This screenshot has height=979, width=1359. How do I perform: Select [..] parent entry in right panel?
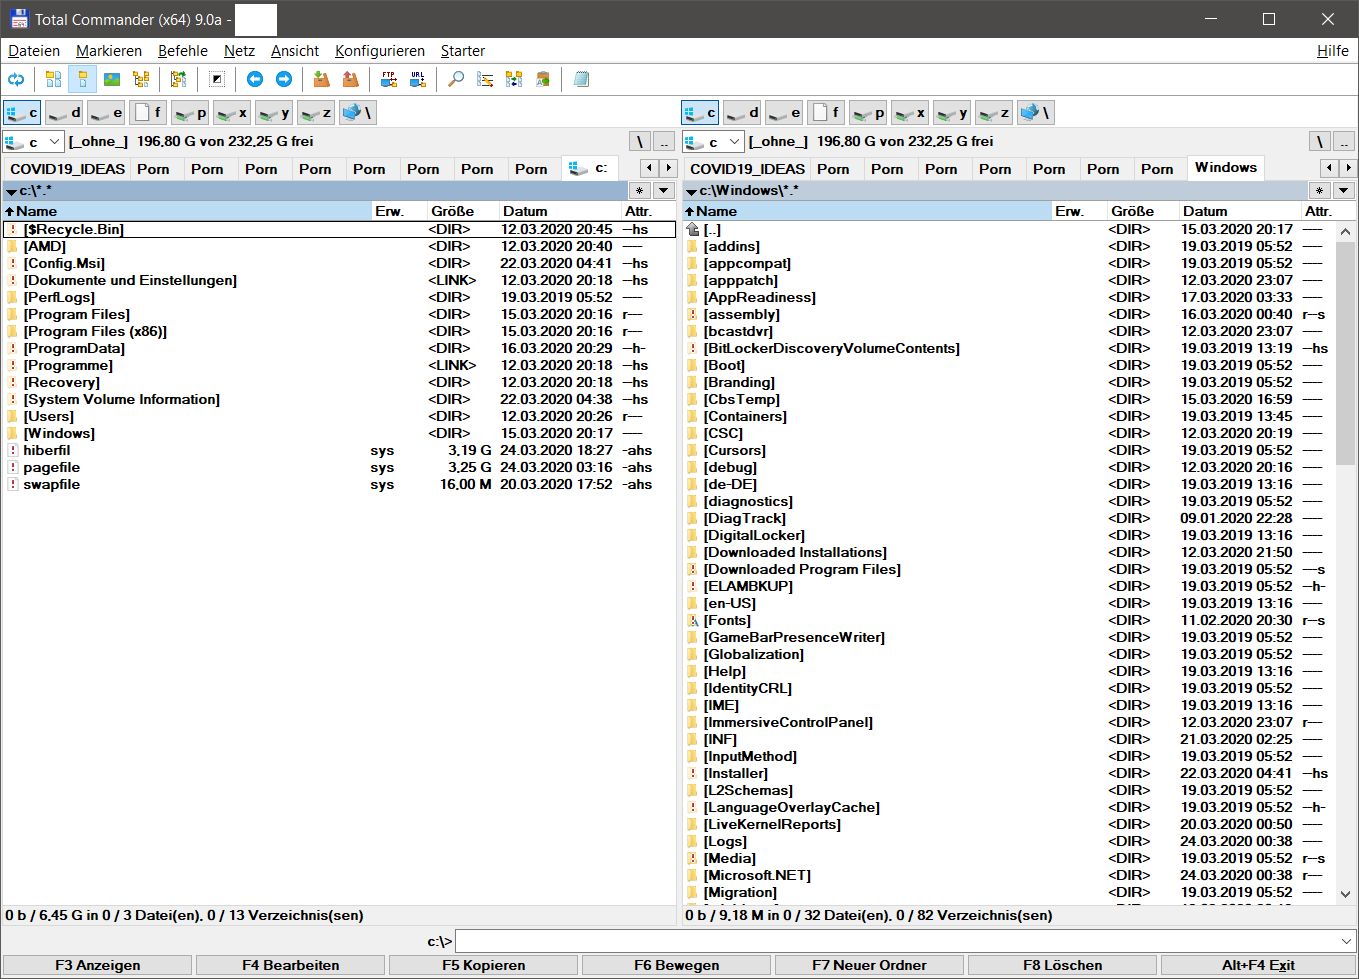point(1009,229)
